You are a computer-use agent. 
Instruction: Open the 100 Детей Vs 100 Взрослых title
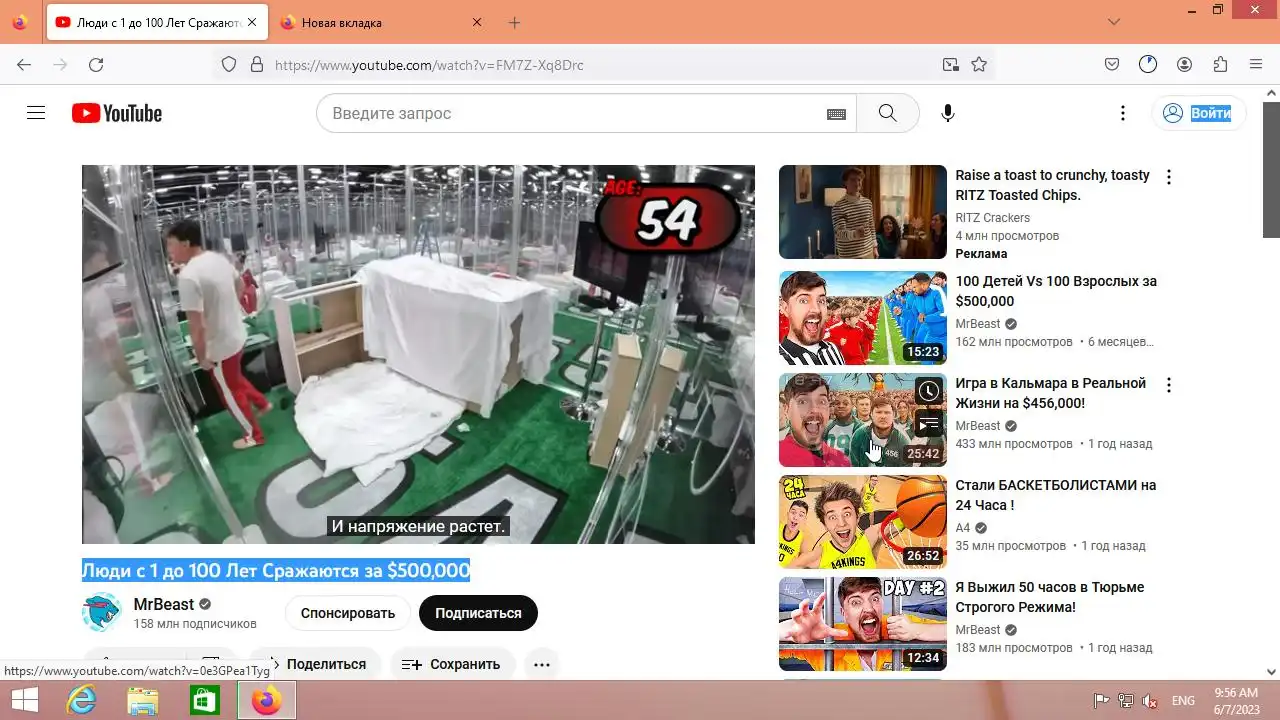[x=1056, y=291]
